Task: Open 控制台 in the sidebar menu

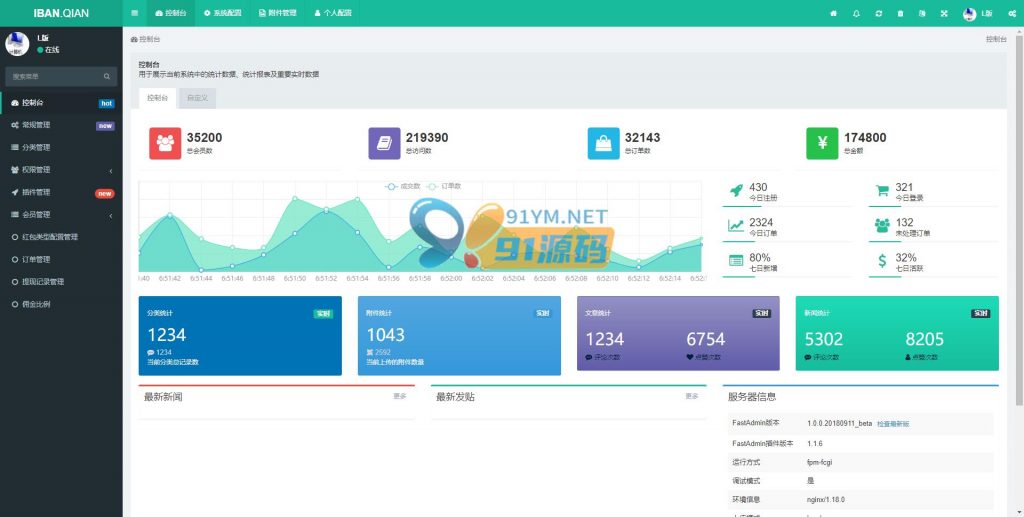Action: pos(61,102)
